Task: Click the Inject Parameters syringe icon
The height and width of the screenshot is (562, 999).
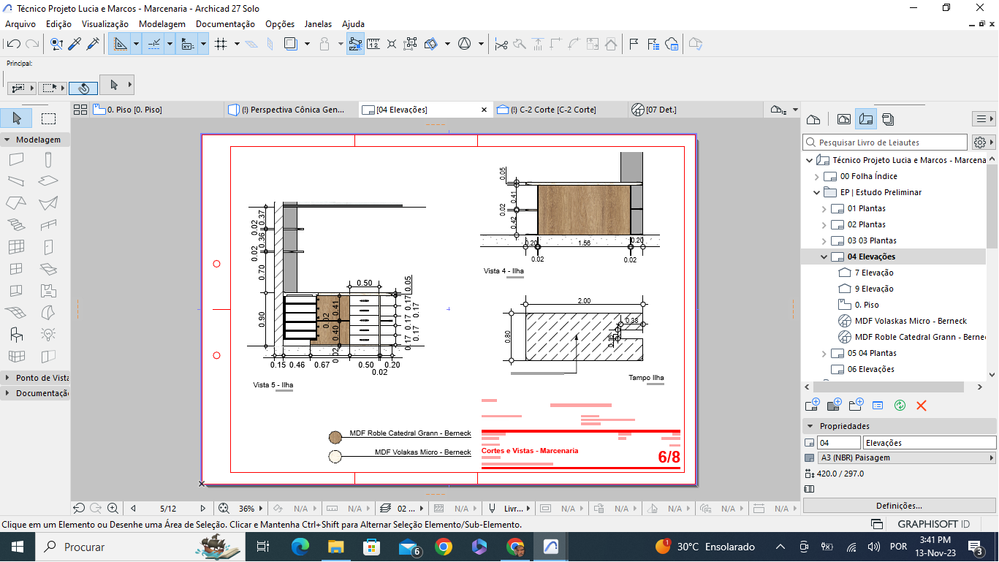Action: point(93,44)
